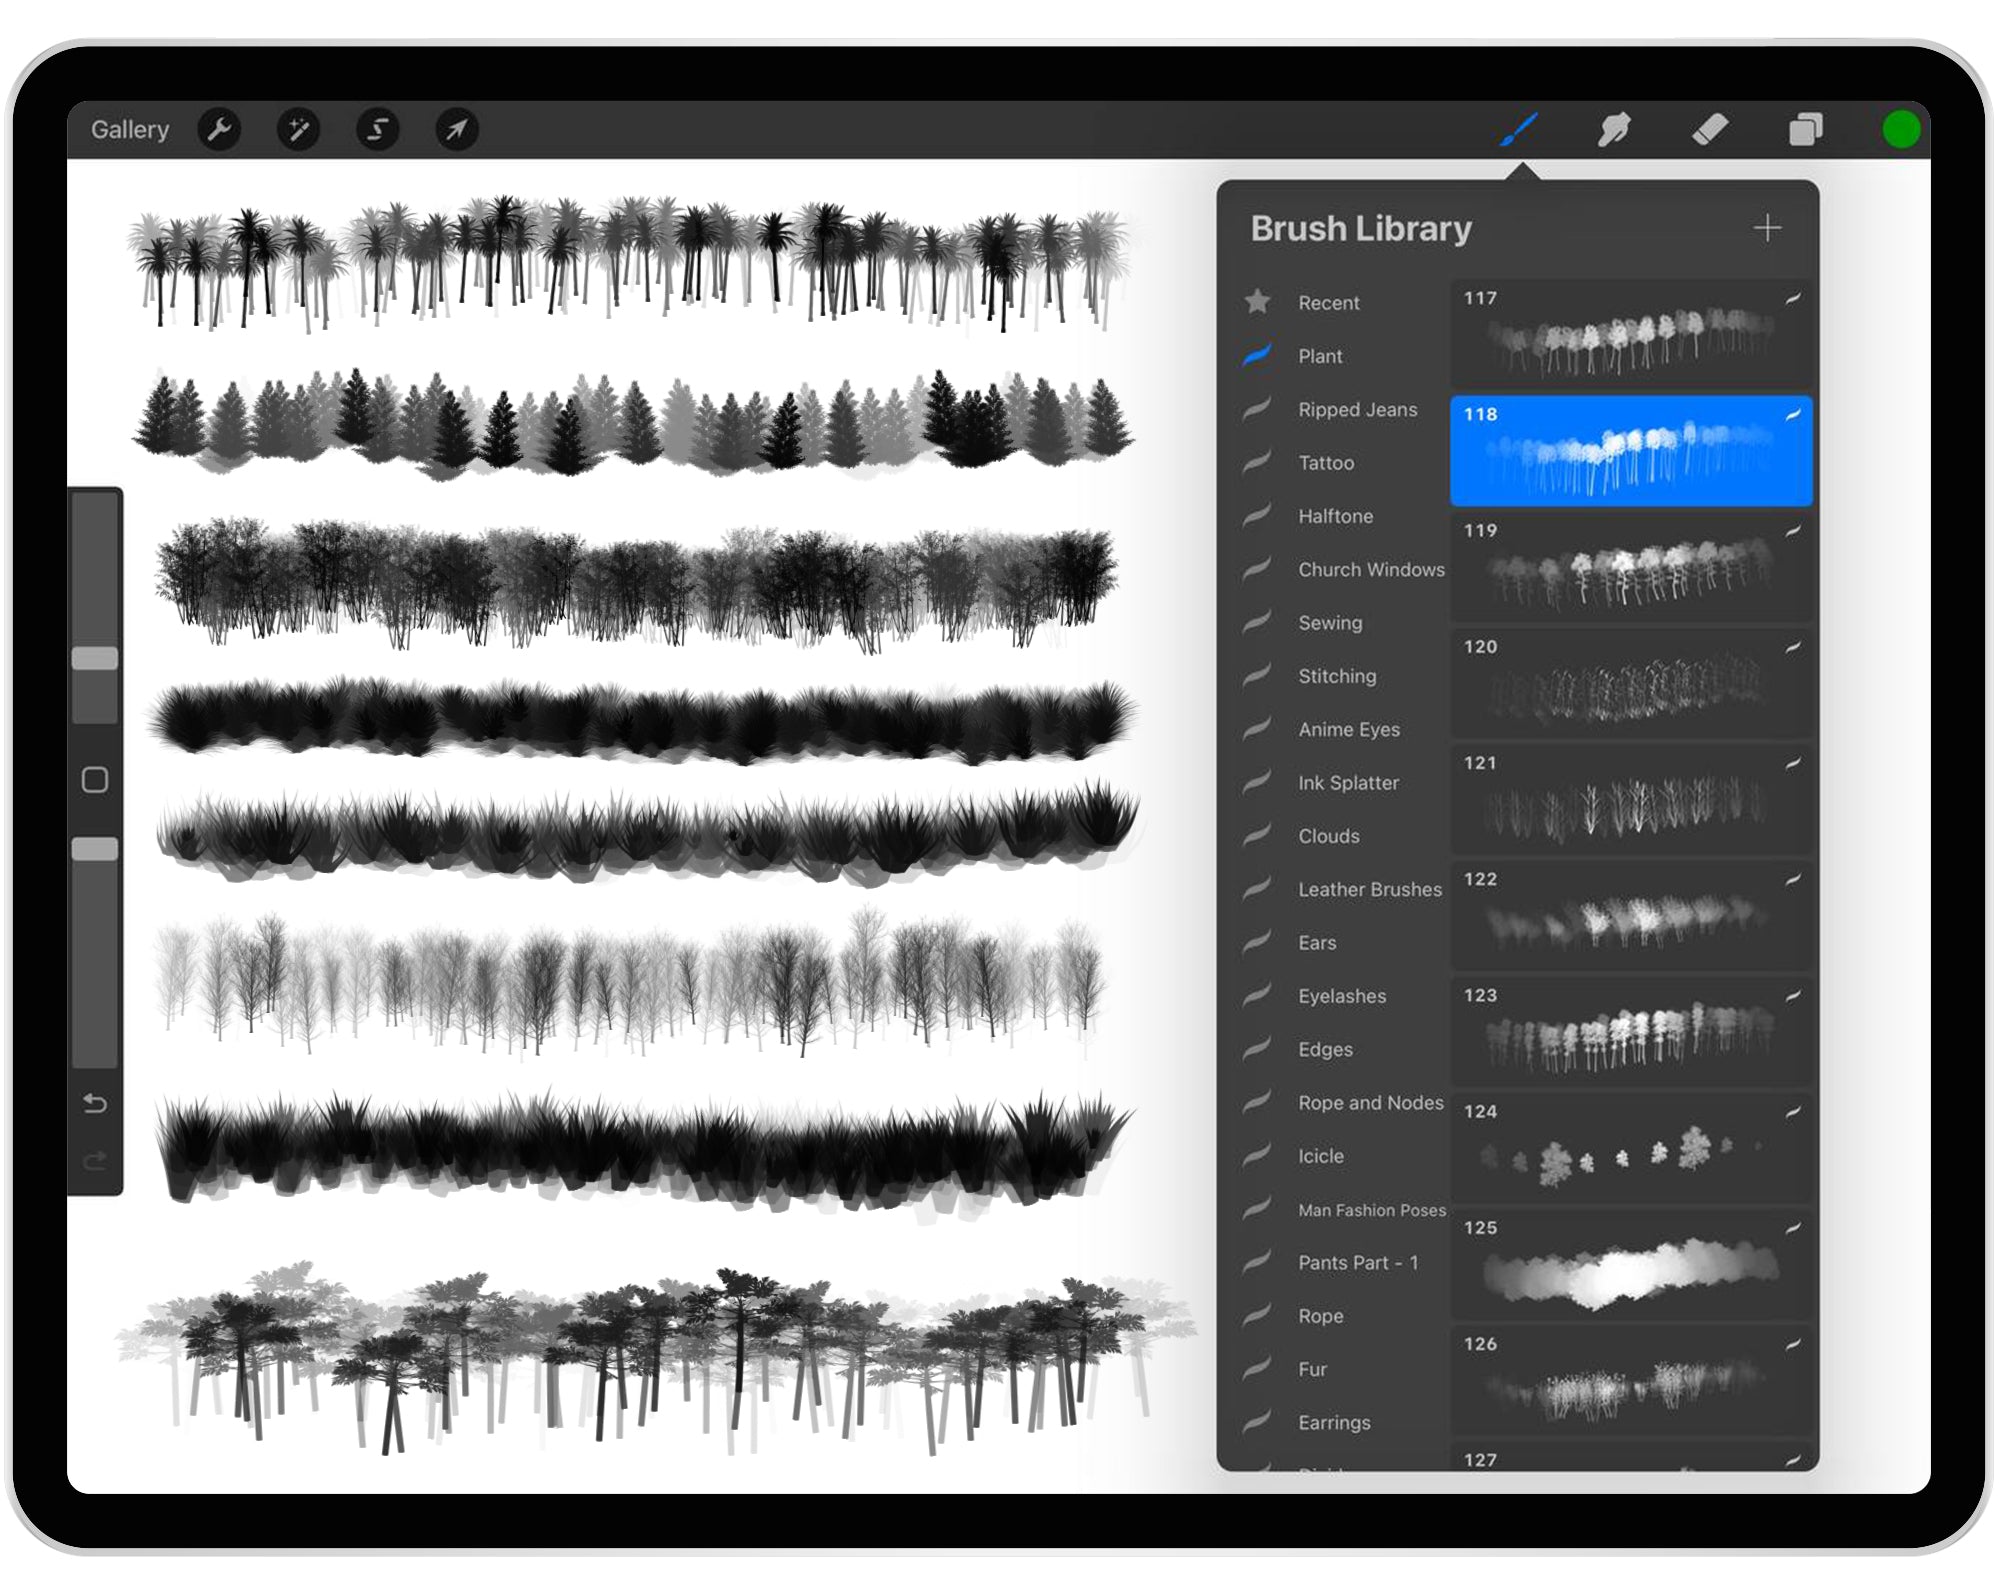This screenshot has height=1589, width=2000.
Task: Tap the plus to create a new brush
Action: [1766, 227]
